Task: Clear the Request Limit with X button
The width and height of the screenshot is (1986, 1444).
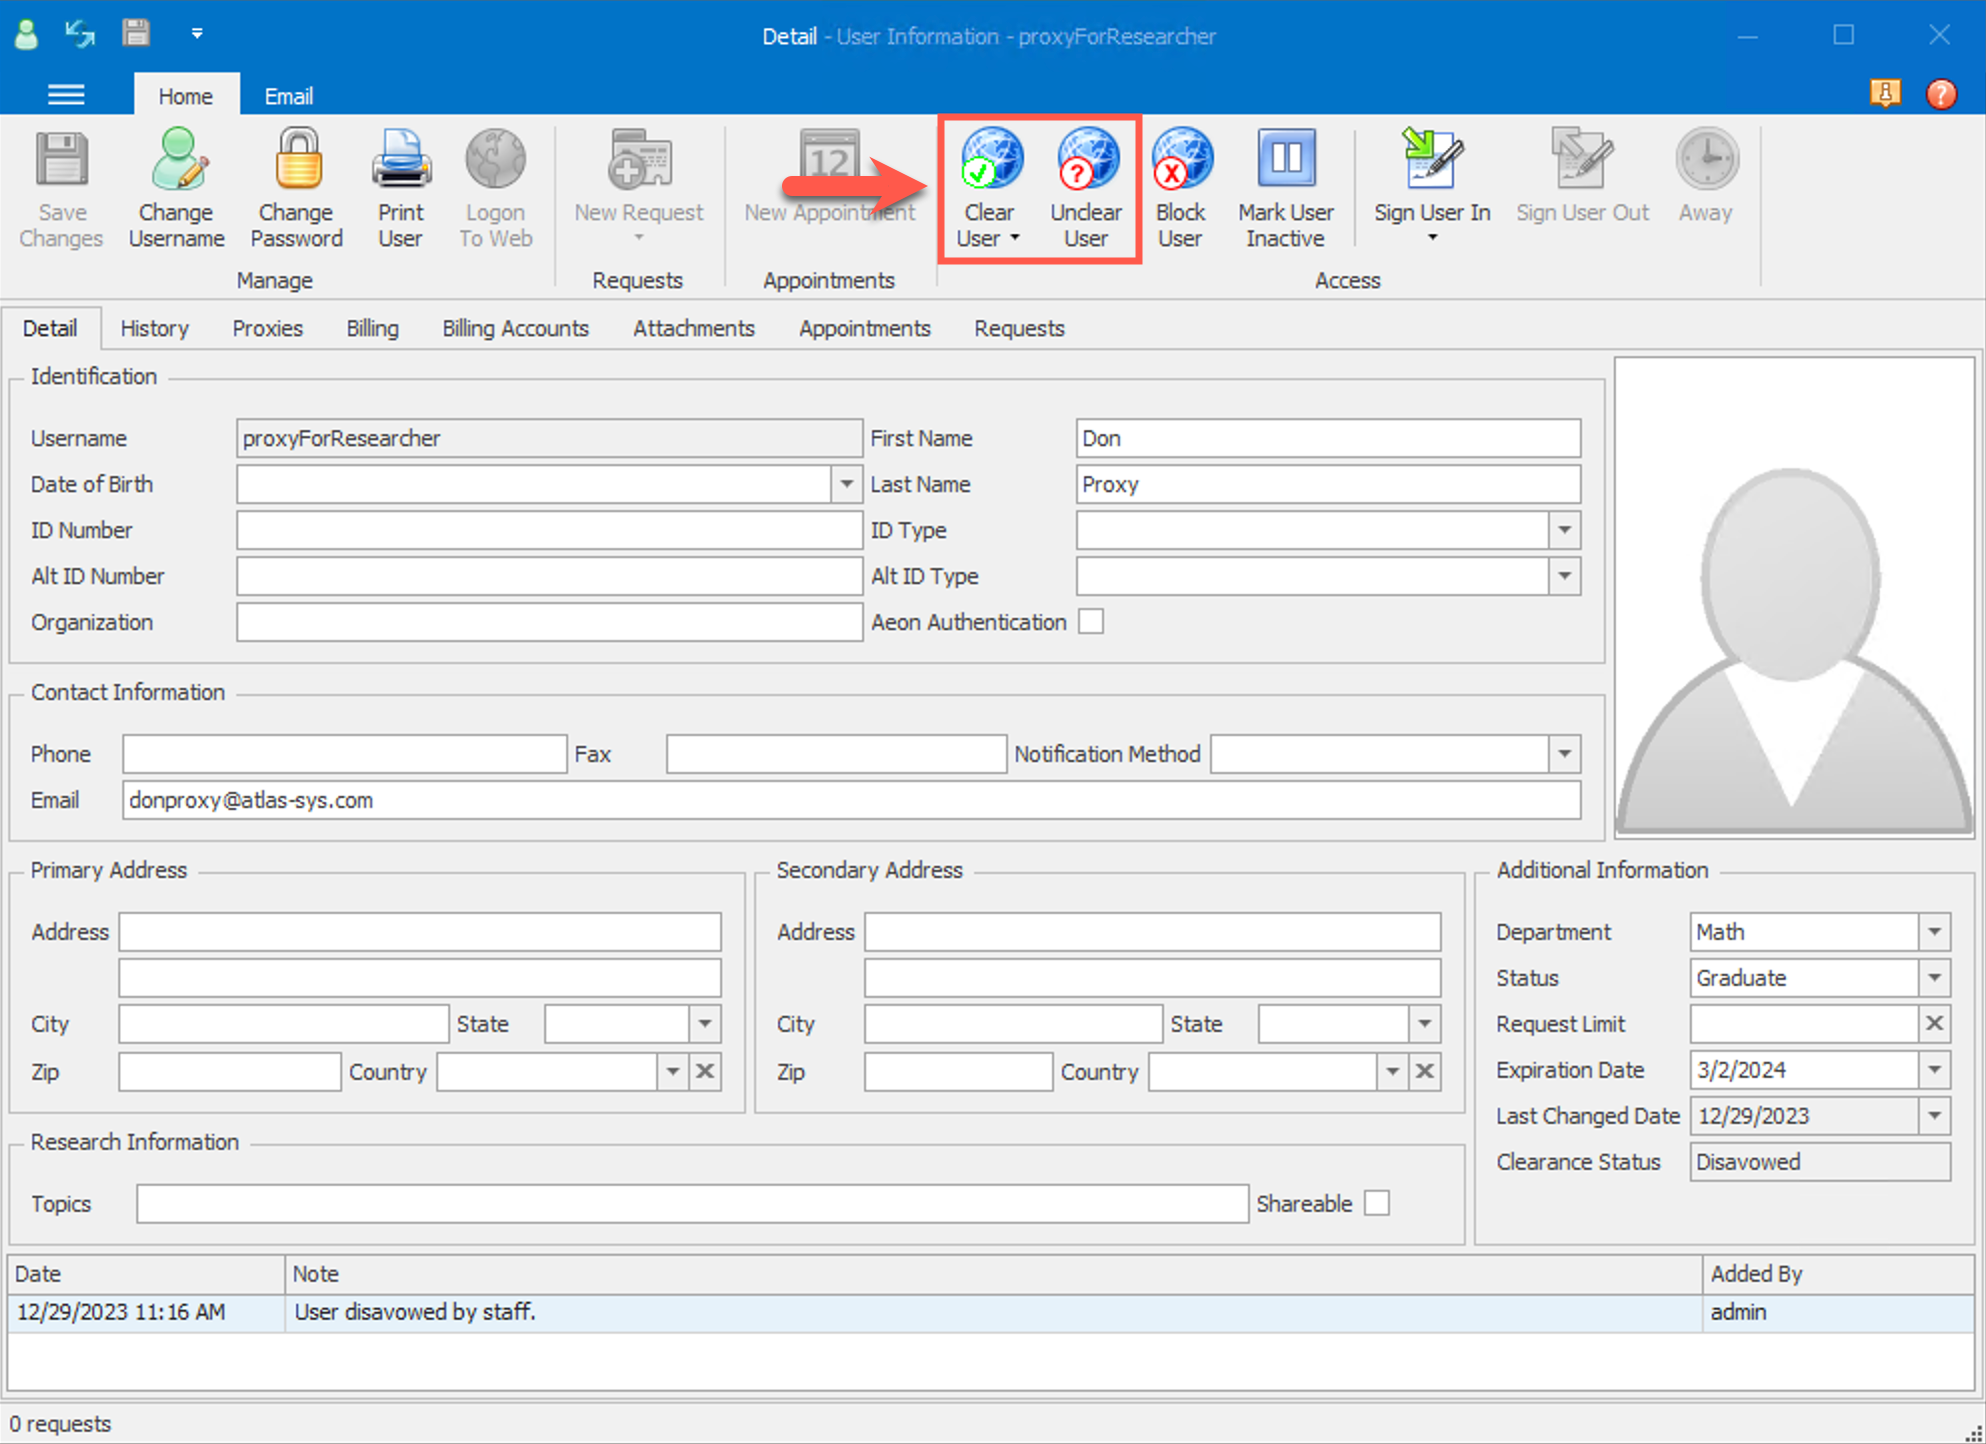Action: point(1934,1024)
